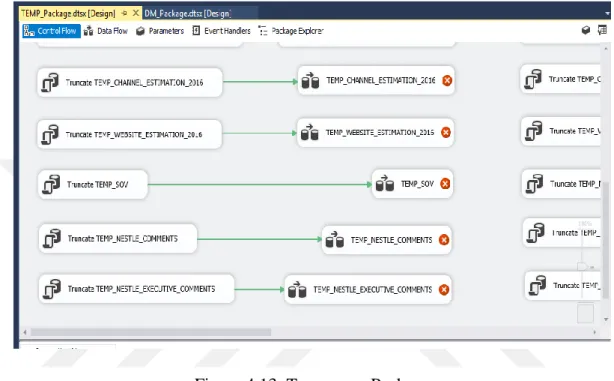
Task: Click error icon on TEMP_NESTLE_COMMENTS task
Action: click(444, 239)
